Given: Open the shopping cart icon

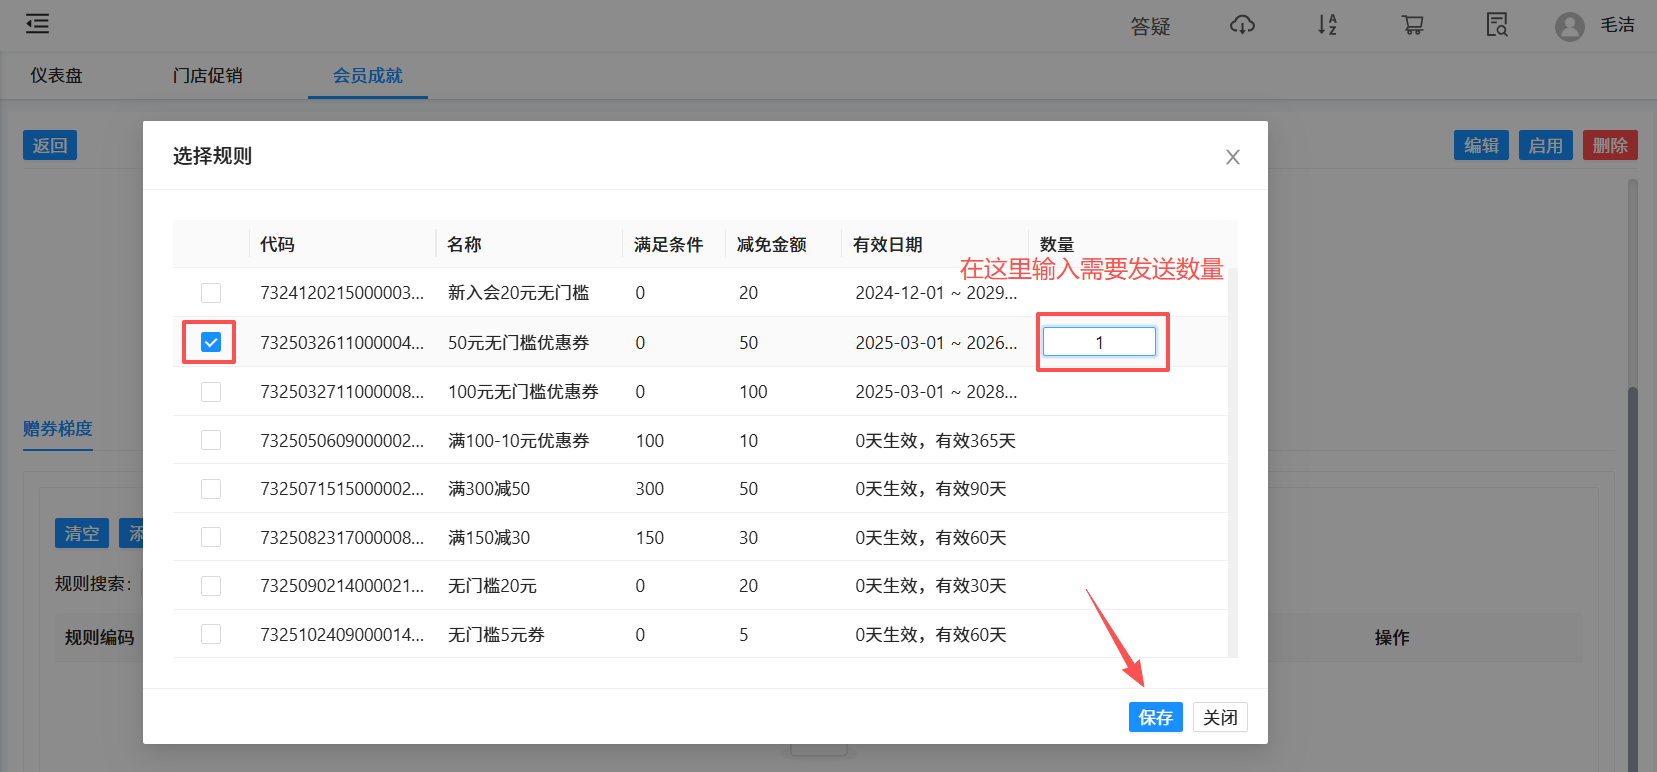Looking at the screenshot, I should [x=1412, y=25].
